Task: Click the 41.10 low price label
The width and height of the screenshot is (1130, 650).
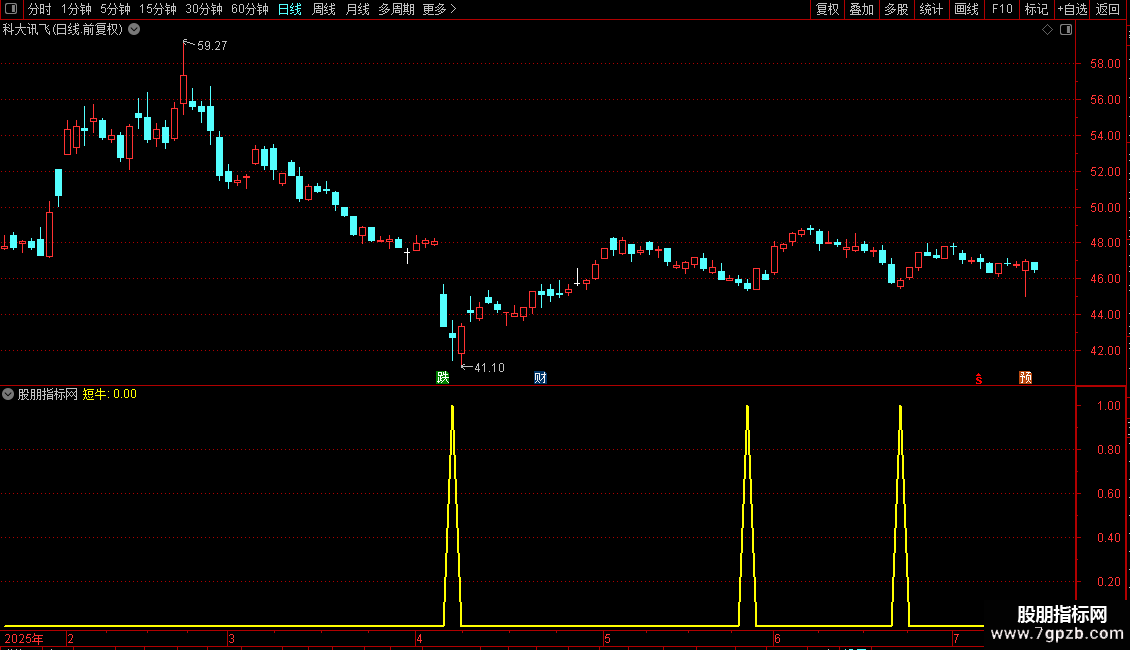Action: click(489, 368)
